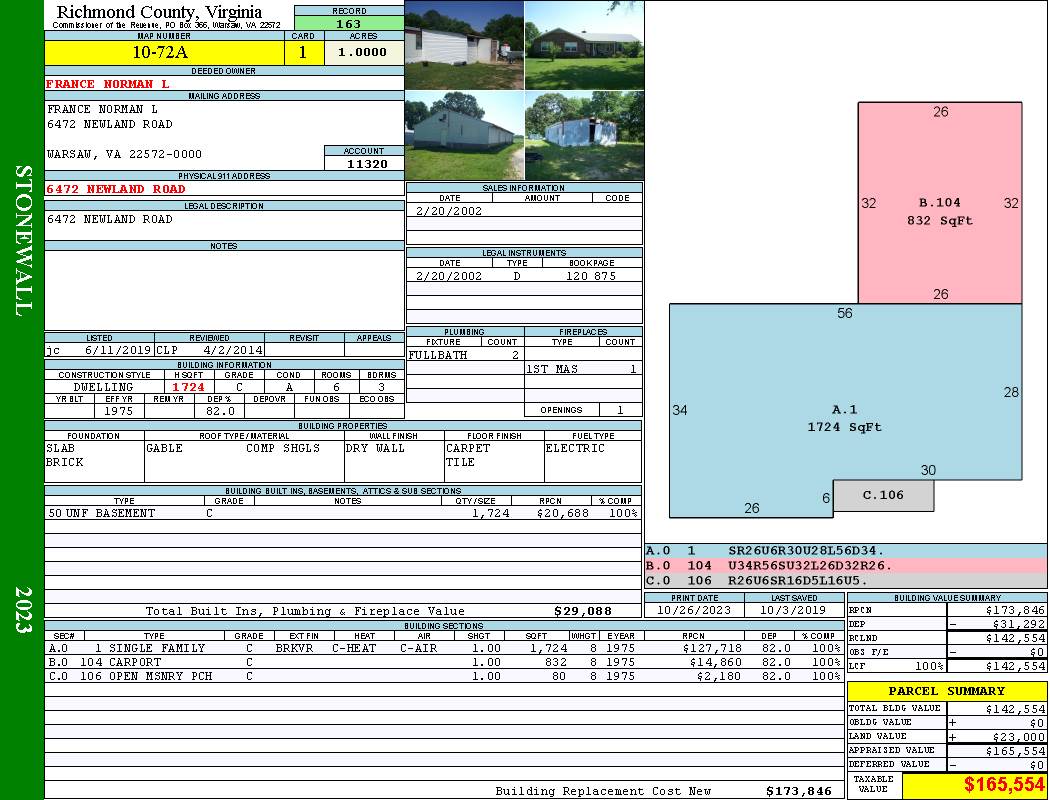Select the 6472 NEWLAND ROAD physical address
Viewport: 1050px width, 800px height.
click(x=116, y=189)
